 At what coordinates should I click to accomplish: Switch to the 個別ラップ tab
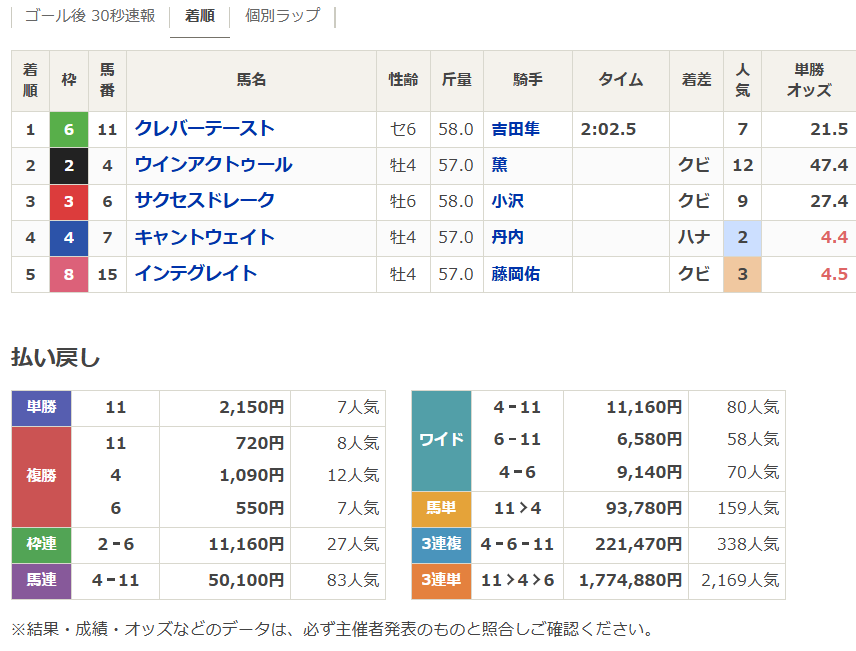[x=282, y=15]
